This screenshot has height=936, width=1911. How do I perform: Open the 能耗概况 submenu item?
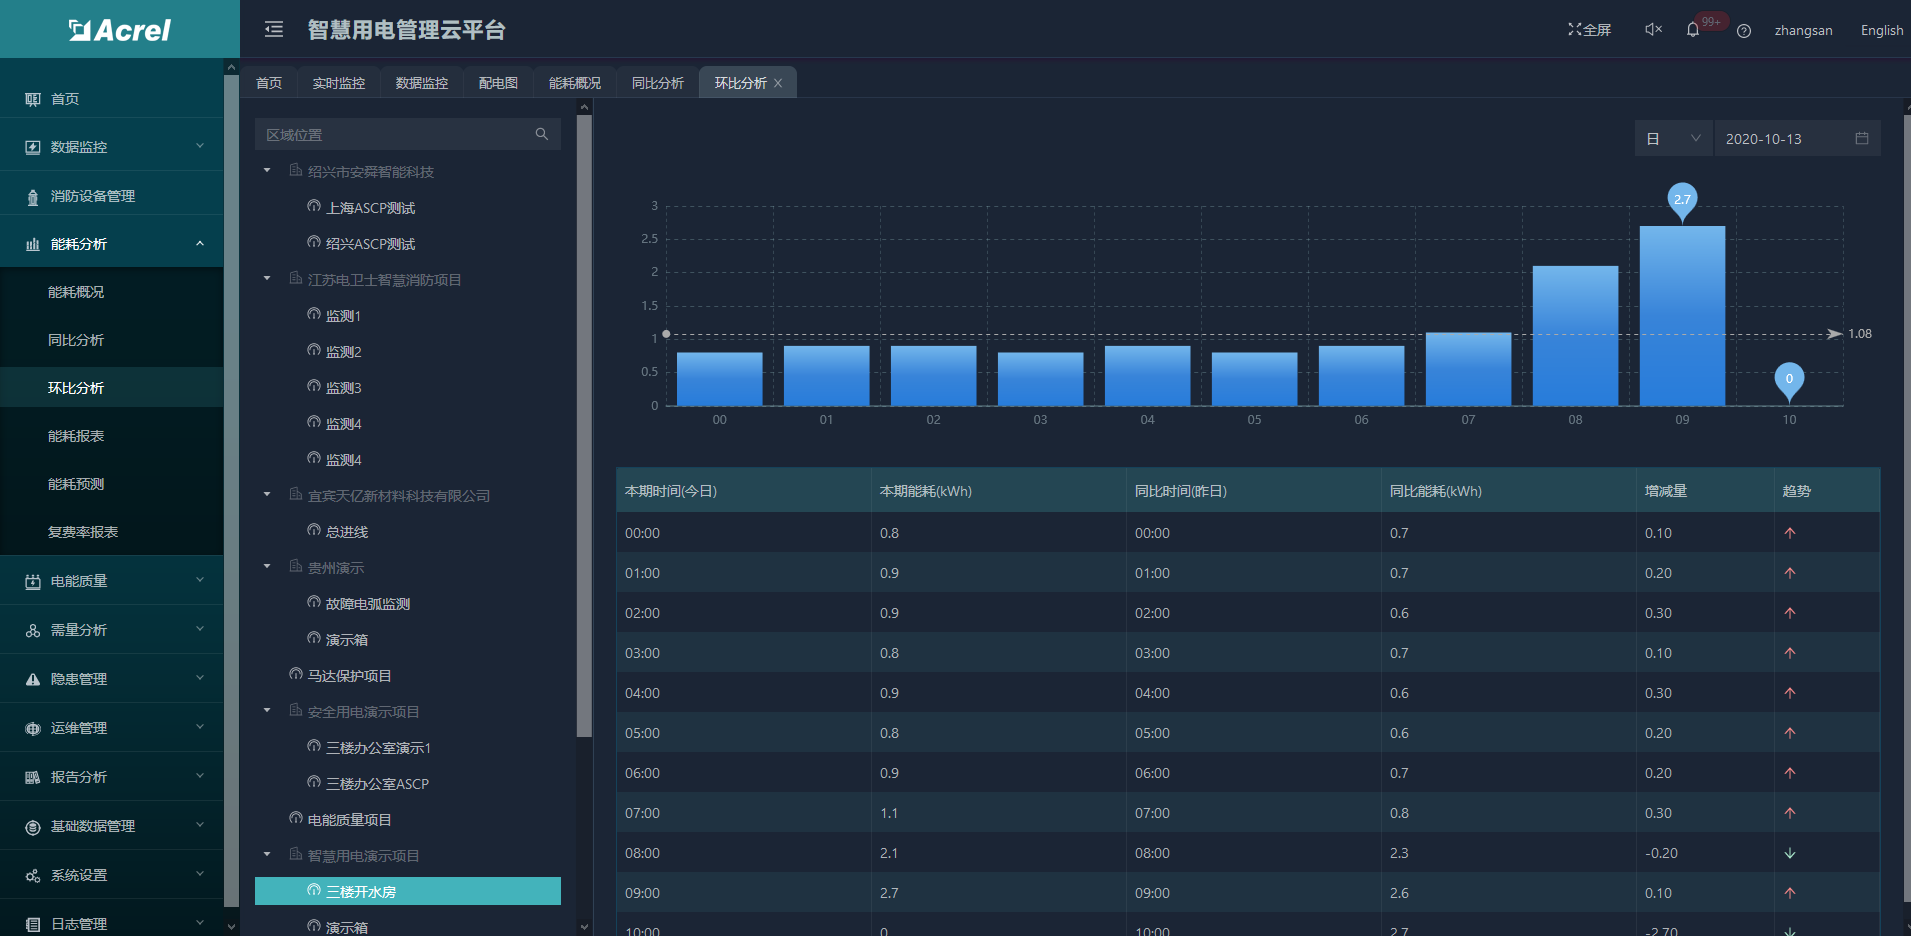[x=112, y=292]
